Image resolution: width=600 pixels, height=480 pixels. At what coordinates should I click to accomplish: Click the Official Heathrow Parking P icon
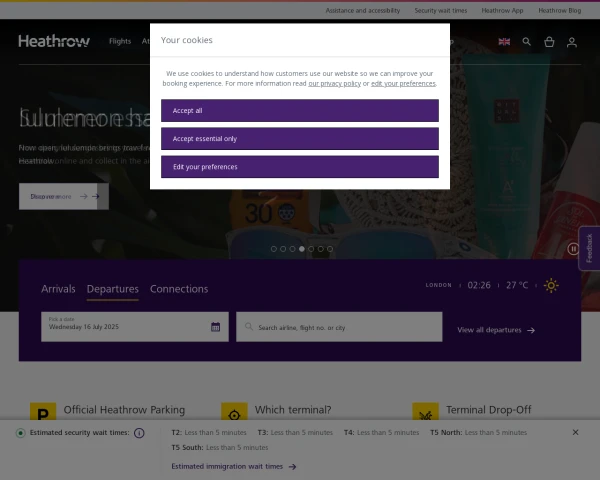(x=43, y=411)
